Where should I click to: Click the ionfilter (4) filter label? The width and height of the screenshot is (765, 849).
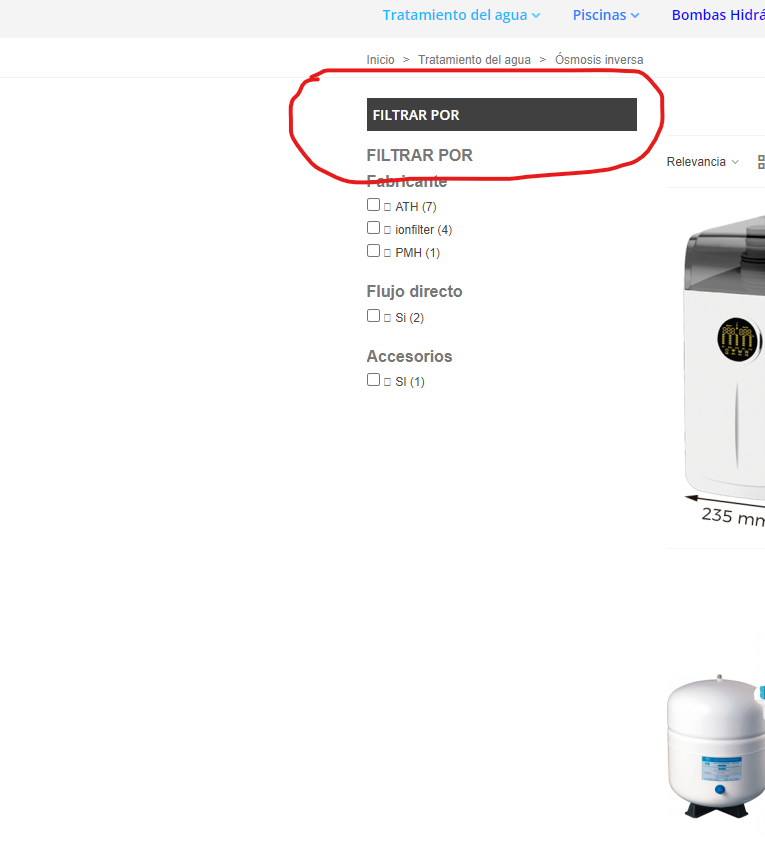click(423, 230)
